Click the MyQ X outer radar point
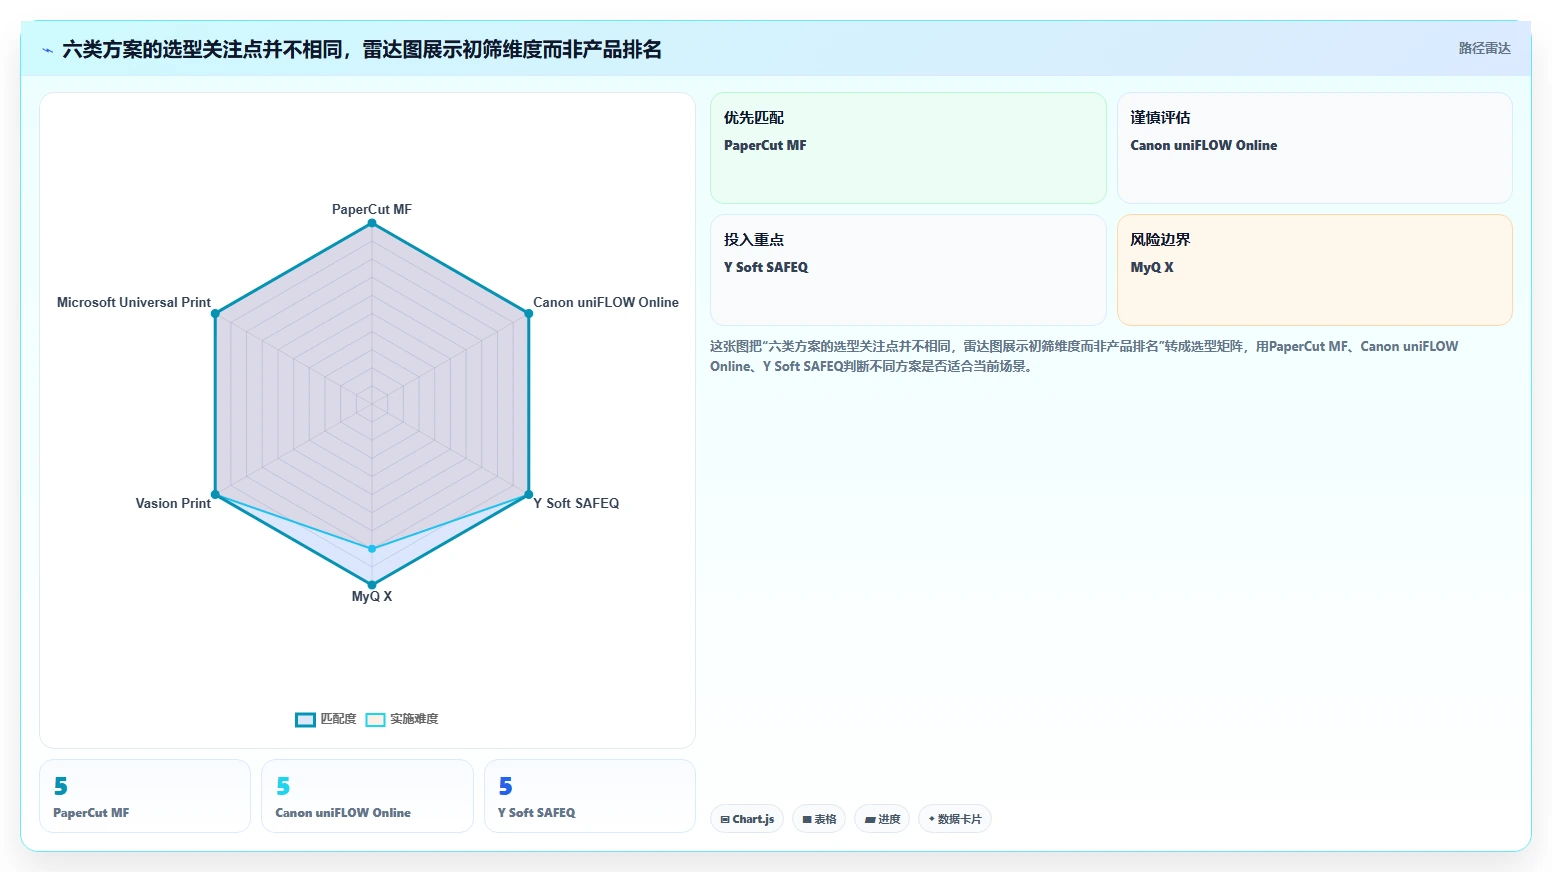Screen dimensions: 1552x872 click(372, 585)
